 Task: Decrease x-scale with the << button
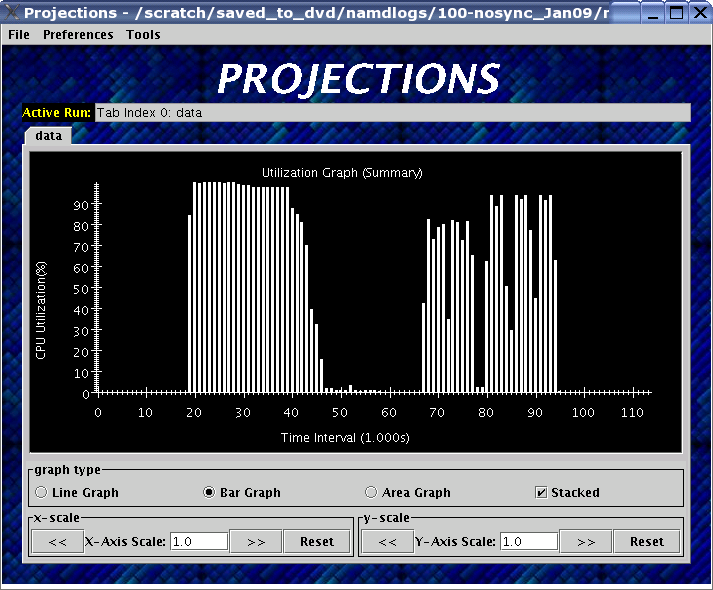point(57,541)
